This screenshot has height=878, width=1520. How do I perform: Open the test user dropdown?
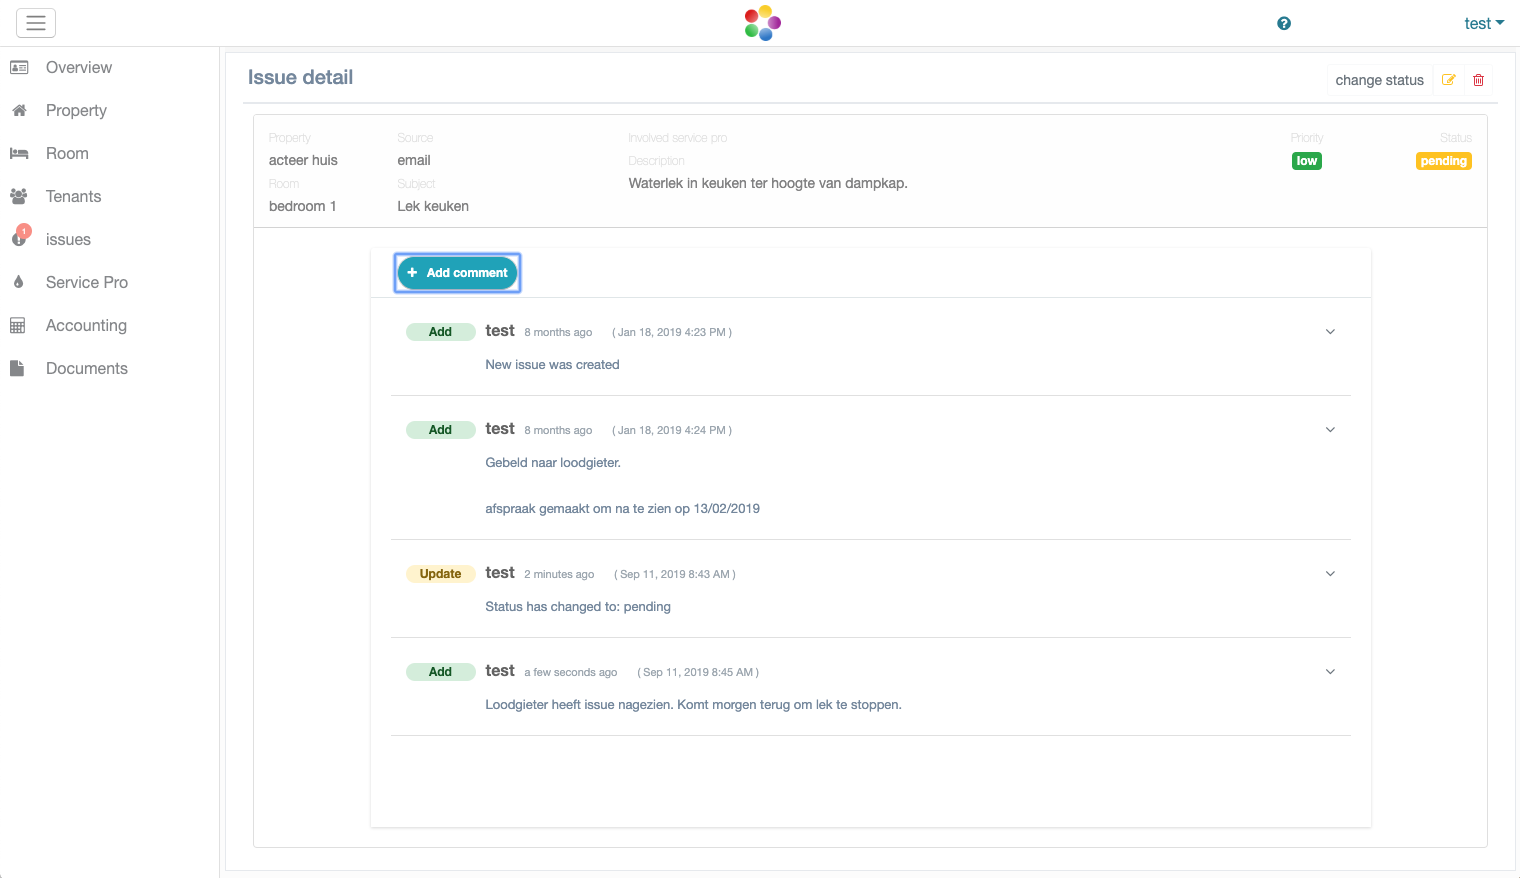tap(1483, 24)
